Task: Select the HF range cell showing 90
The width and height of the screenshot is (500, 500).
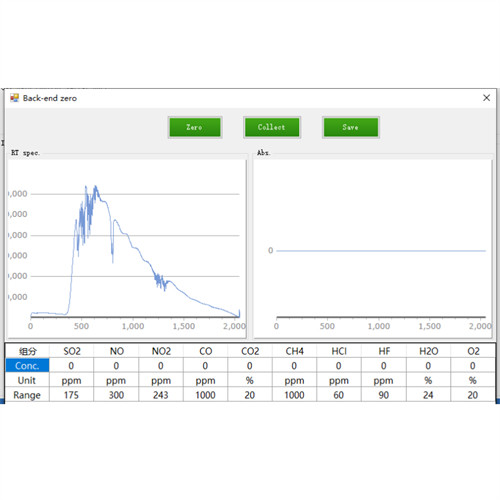Action: click(384, 395)
